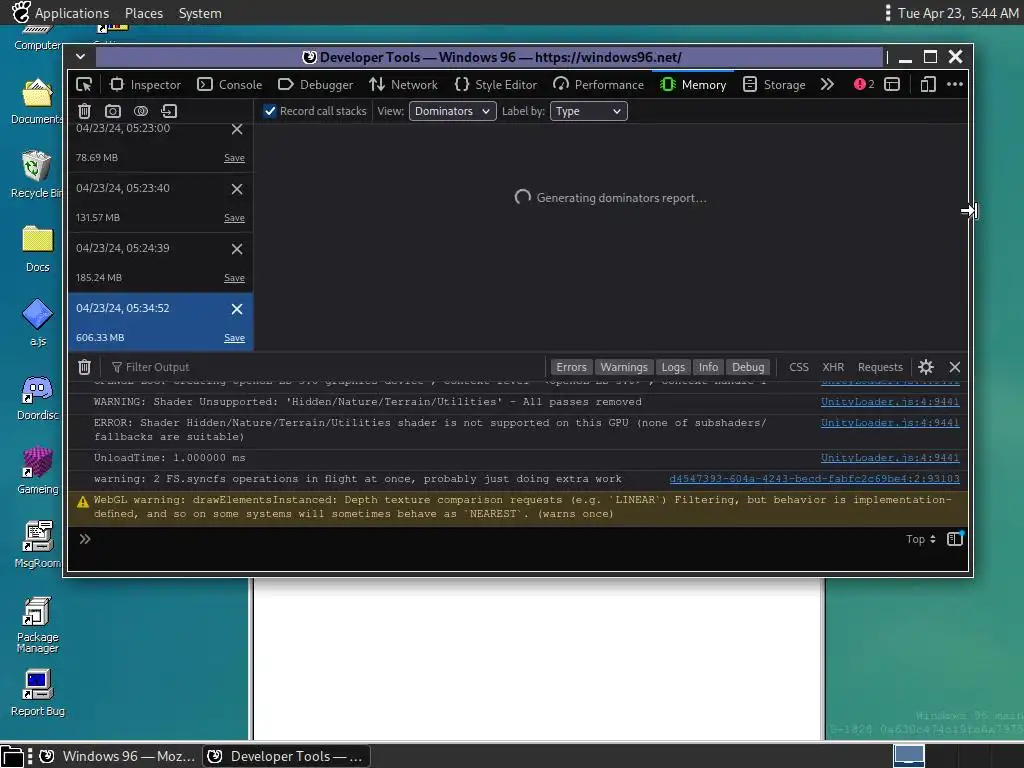Save the 606.33 MB snapshot
1024x768 pixels.
tap(234, 338)
